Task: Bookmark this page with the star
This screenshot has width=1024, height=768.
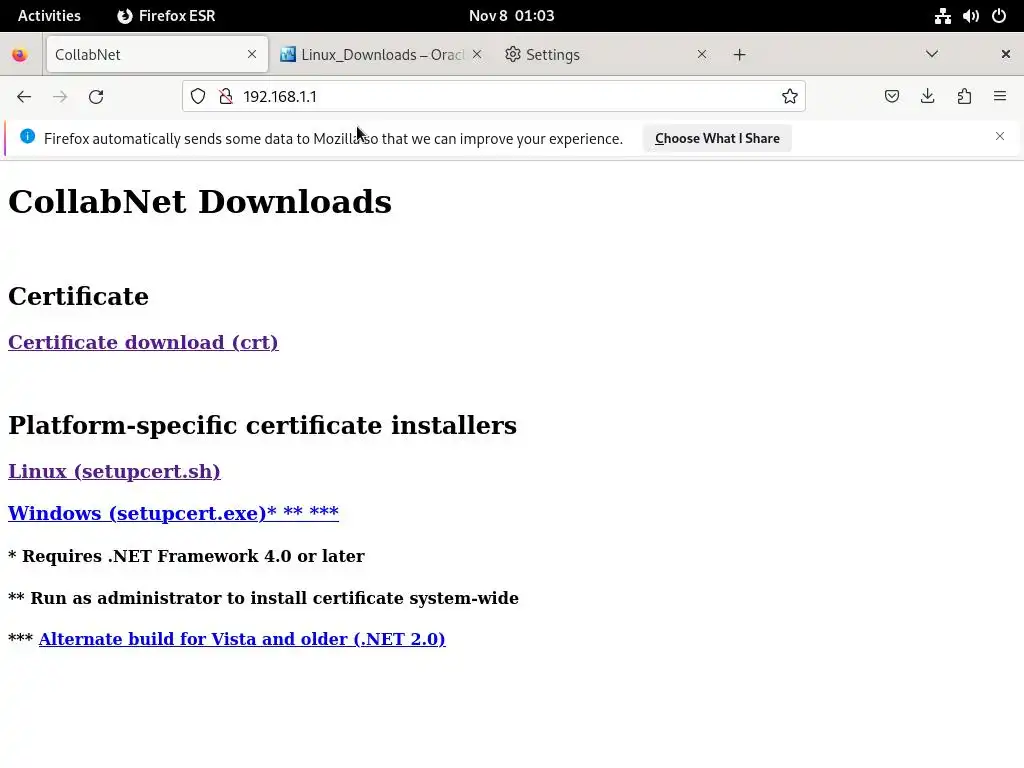Action: coord(790,97)
